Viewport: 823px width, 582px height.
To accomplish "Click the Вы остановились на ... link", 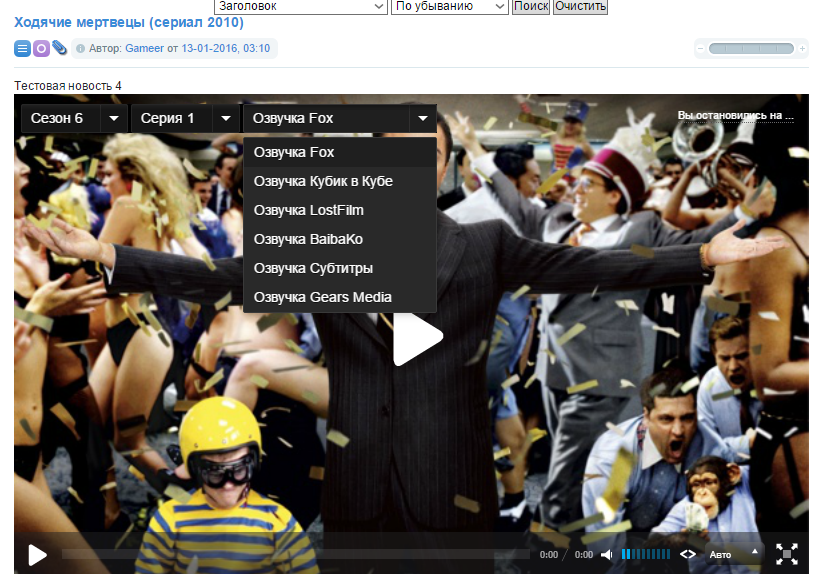I will pos(735,115).
